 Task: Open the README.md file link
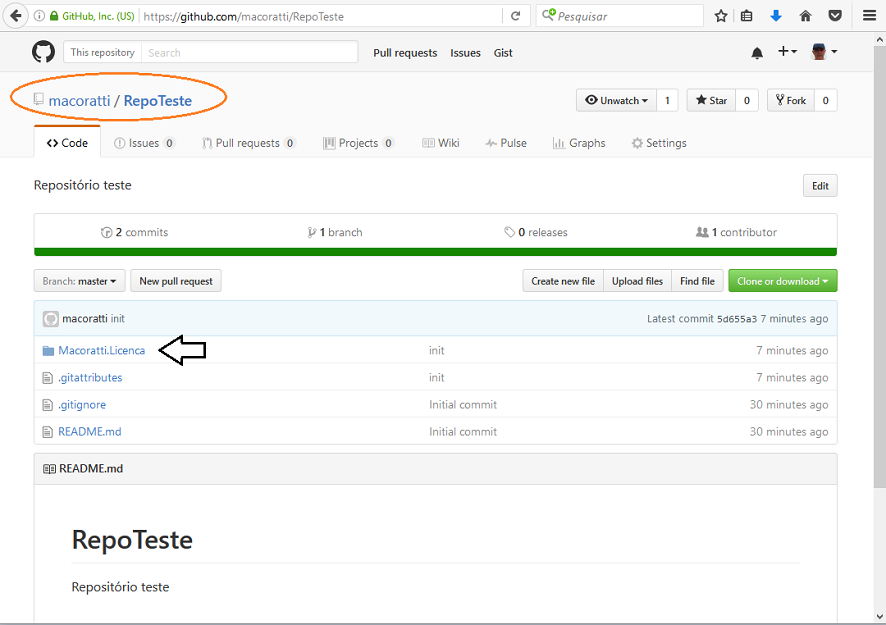[90, 432]
